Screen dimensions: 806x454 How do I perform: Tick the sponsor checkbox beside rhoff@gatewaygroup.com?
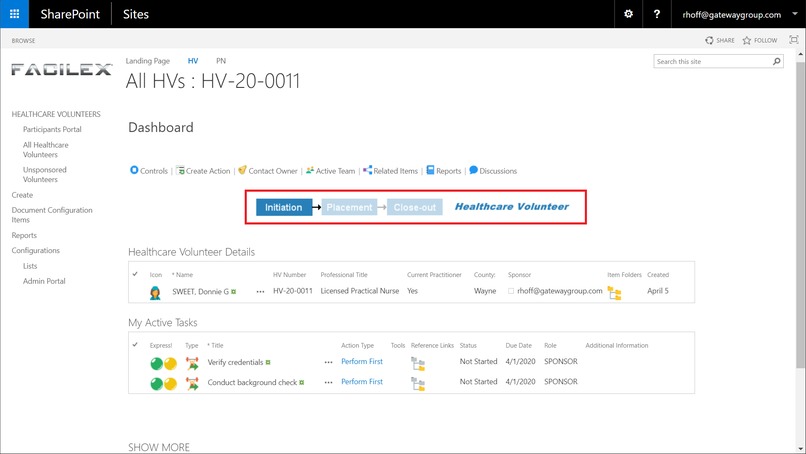click(x=511, y=291)
